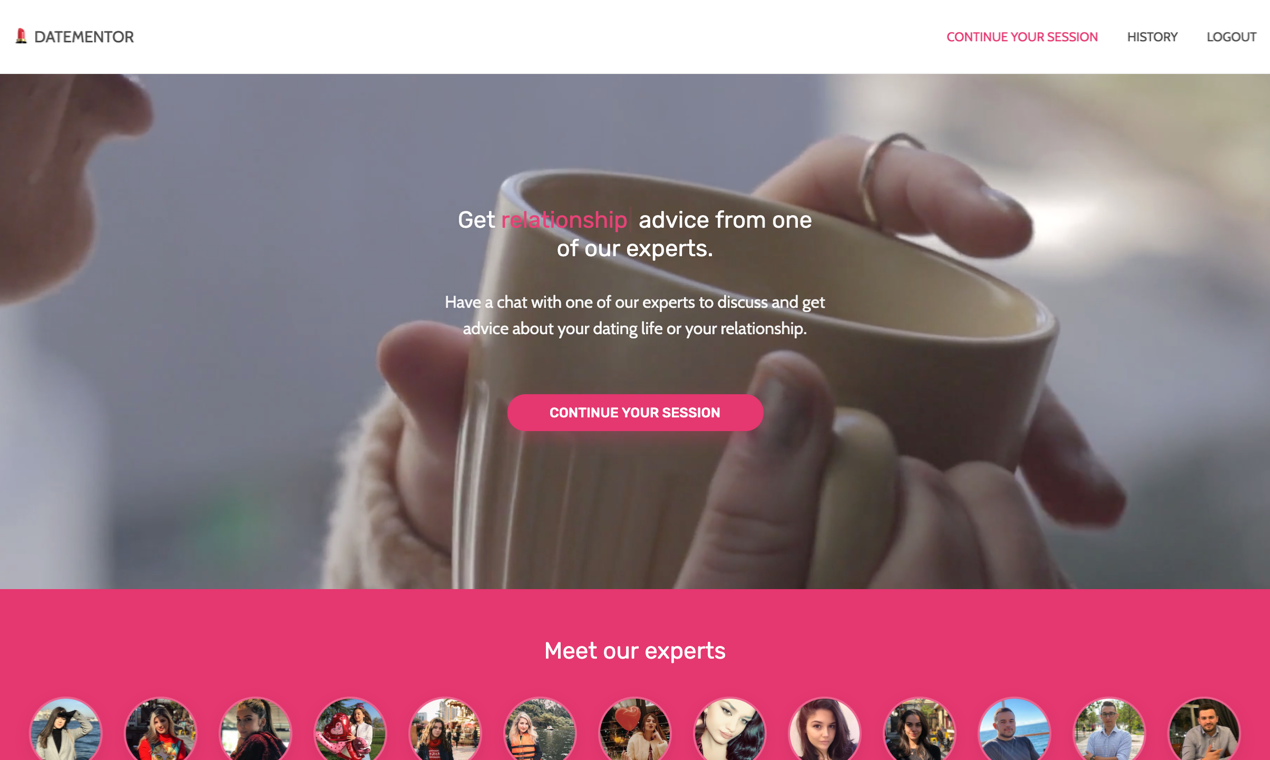Image resolution: width=1270 pixels, height=760 pixels.
Task: Choose the third expert avatar with dark scarf
Action: click(256, 730)
